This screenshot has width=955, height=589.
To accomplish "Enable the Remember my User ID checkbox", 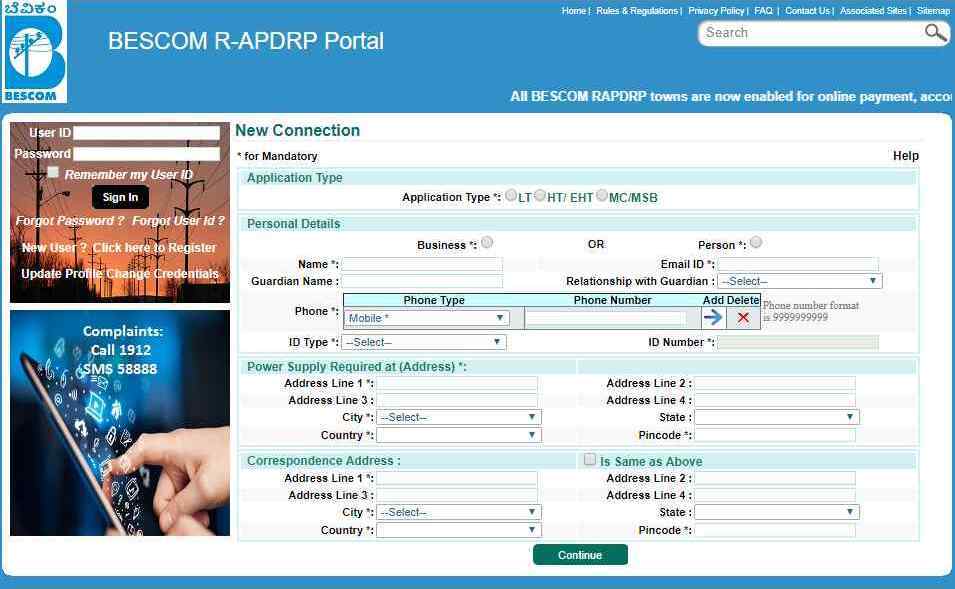I will 53,173.
